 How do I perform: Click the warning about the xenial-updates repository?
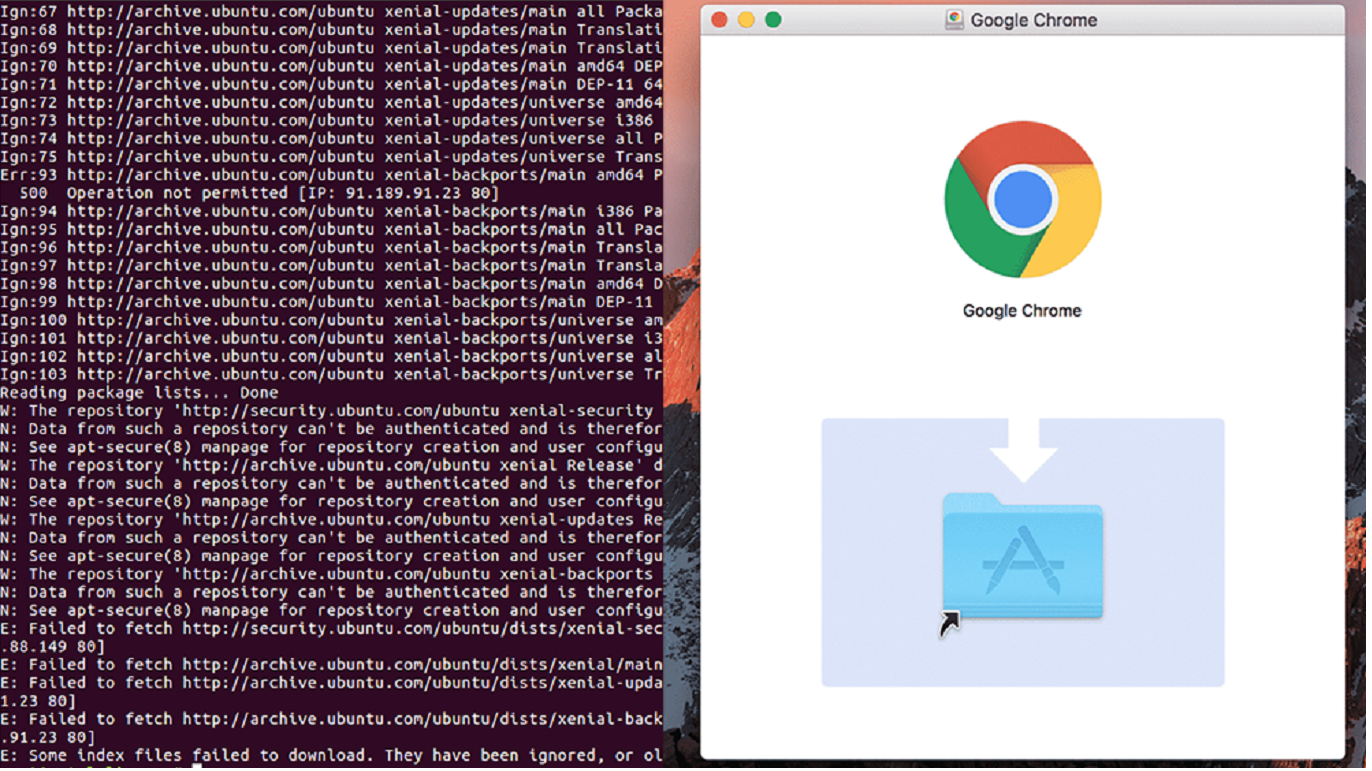point(331,520)
